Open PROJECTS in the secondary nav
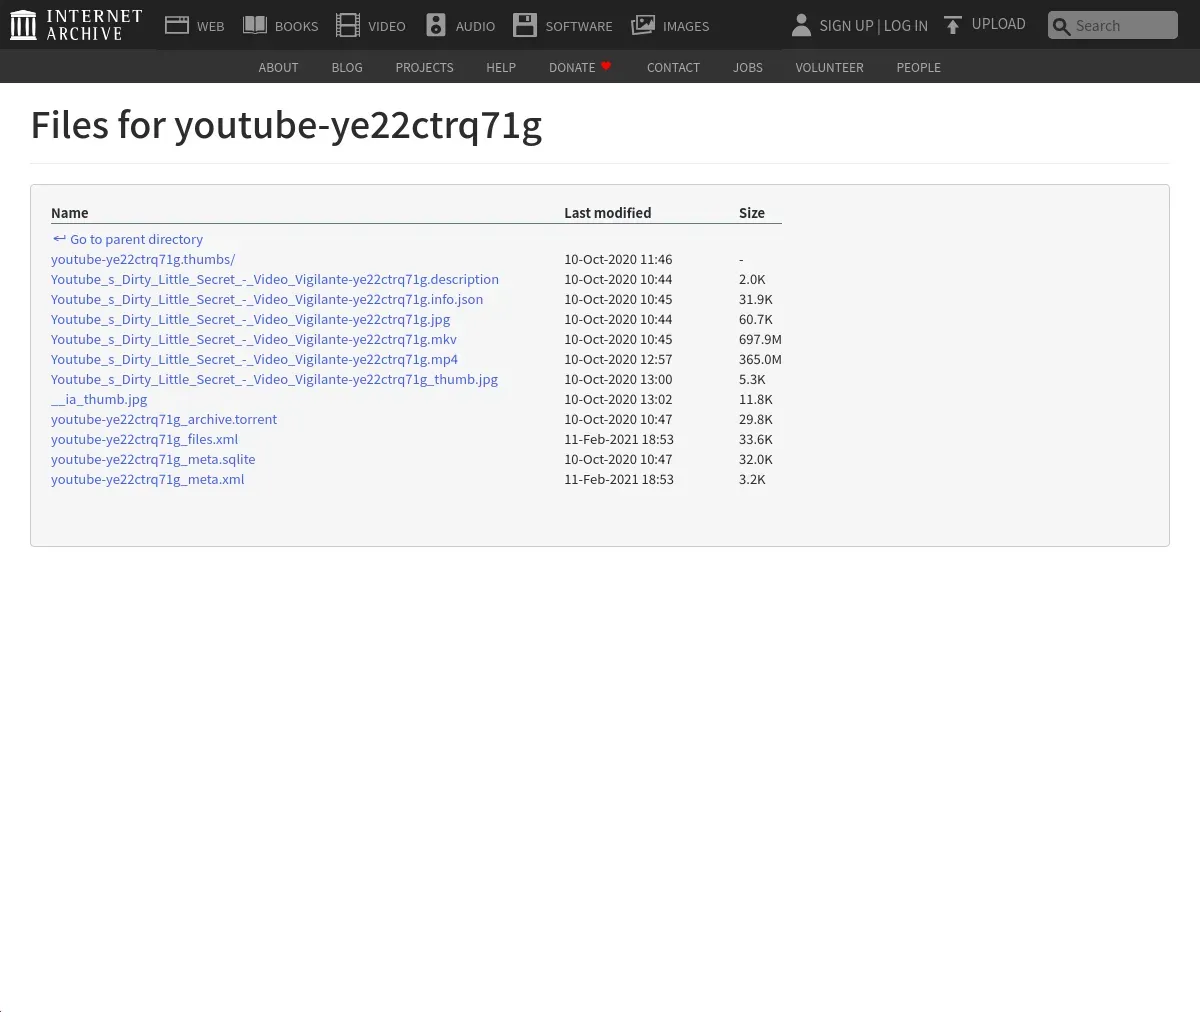The image size is (1200, 1020). pos(424,67)
